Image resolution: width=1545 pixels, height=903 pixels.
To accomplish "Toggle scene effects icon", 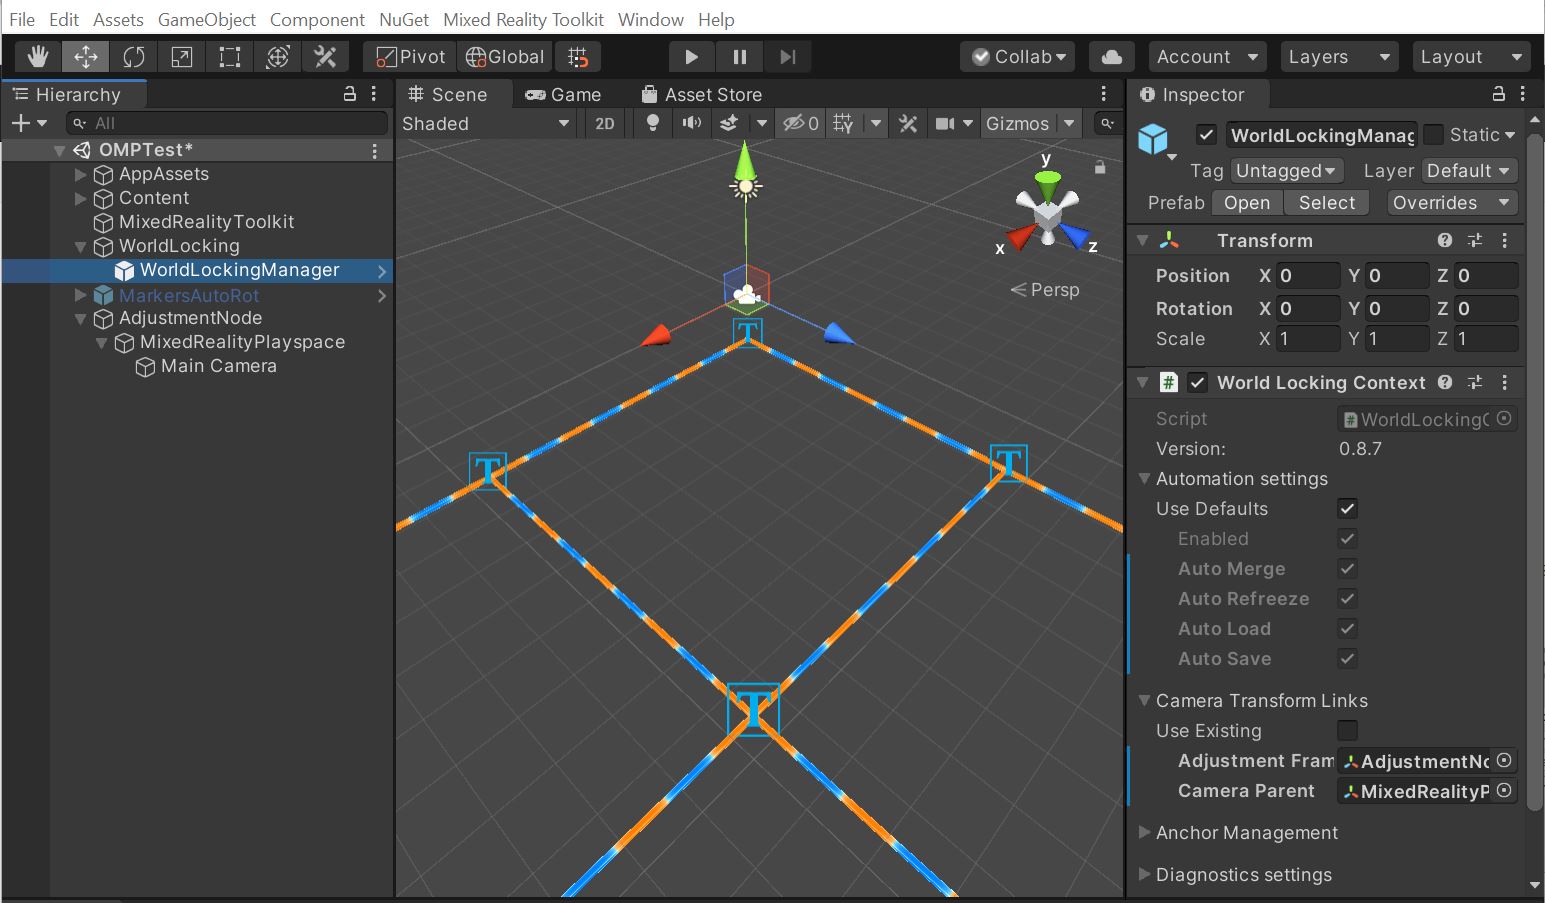I will point(729,123).
